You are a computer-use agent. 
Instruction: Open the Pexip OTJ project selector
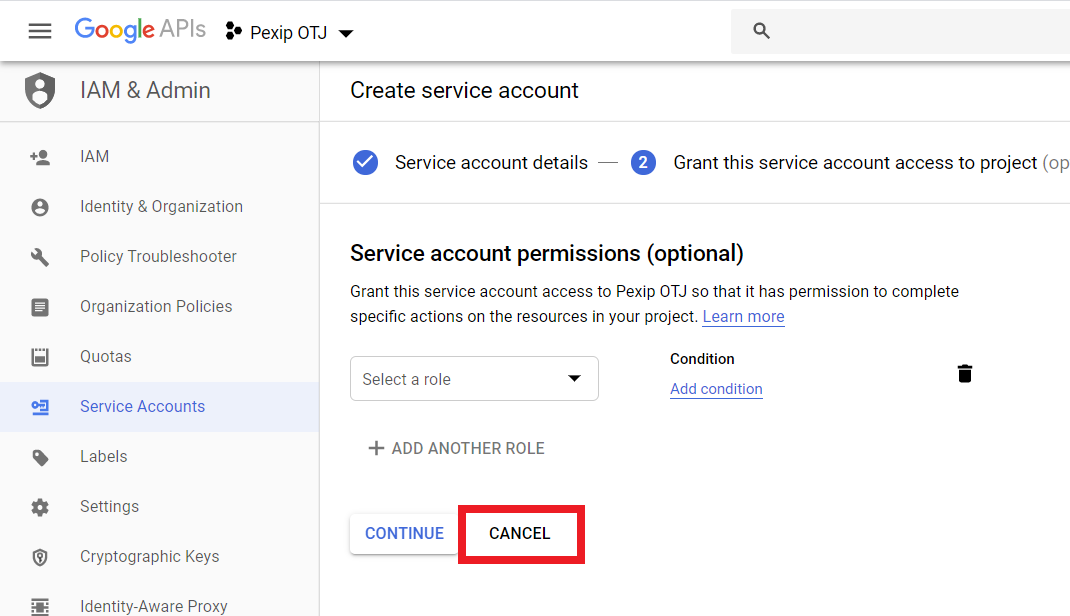[290, 33]
